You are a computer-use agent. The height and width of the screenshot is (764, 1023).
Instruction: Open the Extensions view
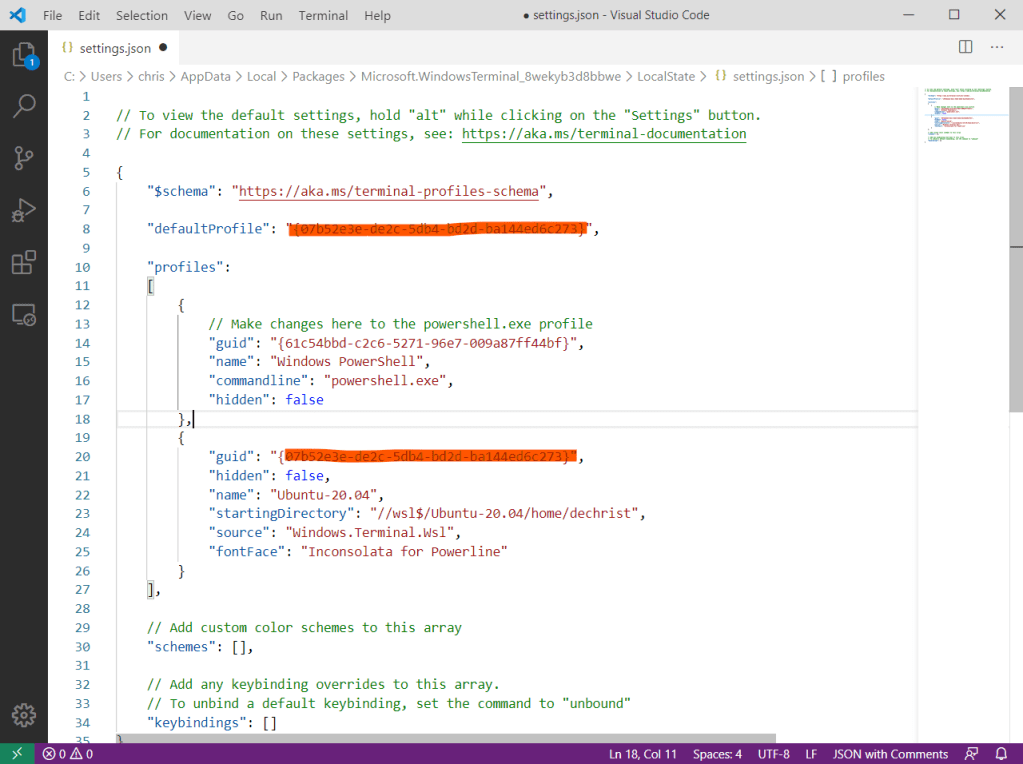coord(24,263)
